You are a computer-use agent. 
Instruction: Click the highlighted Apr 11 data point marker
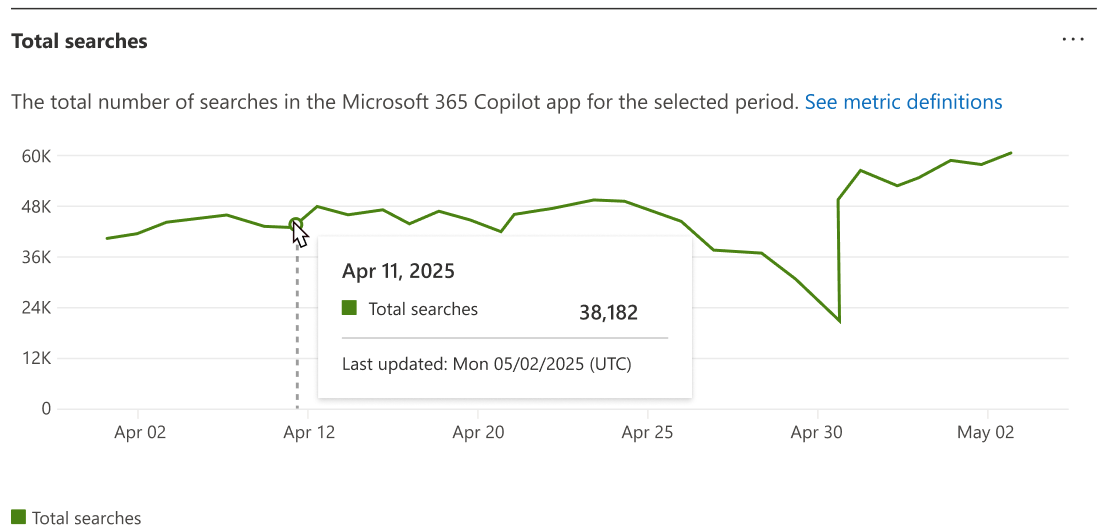[295, 225]
